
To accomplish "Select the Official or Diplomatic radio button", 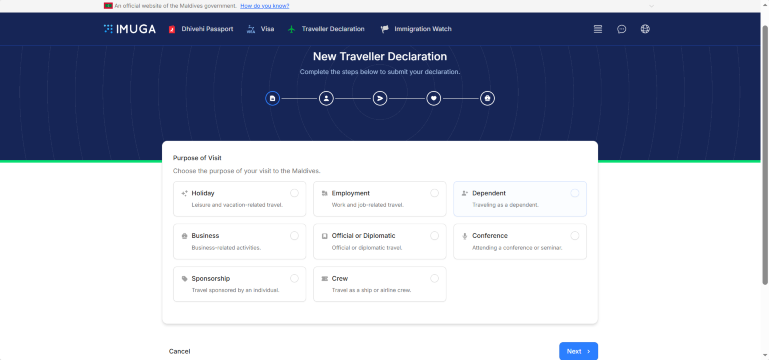I will pyautogui.click(x=435, y=236).
